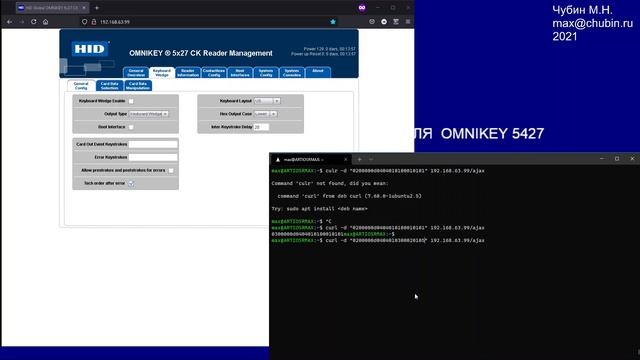This screenshot has width=640, height=360.
Task: Click the Card Out Event Keystrokes field
Action: 153,144
